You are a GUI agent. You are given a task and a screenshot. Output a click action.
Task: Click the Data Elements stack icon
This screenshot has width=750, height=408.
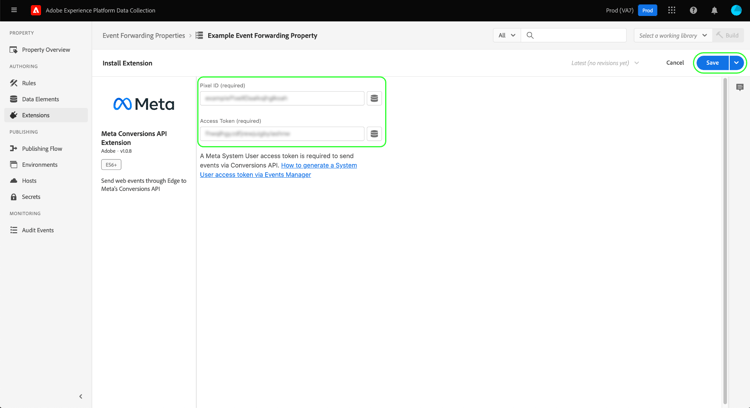[x=13, y=99]
